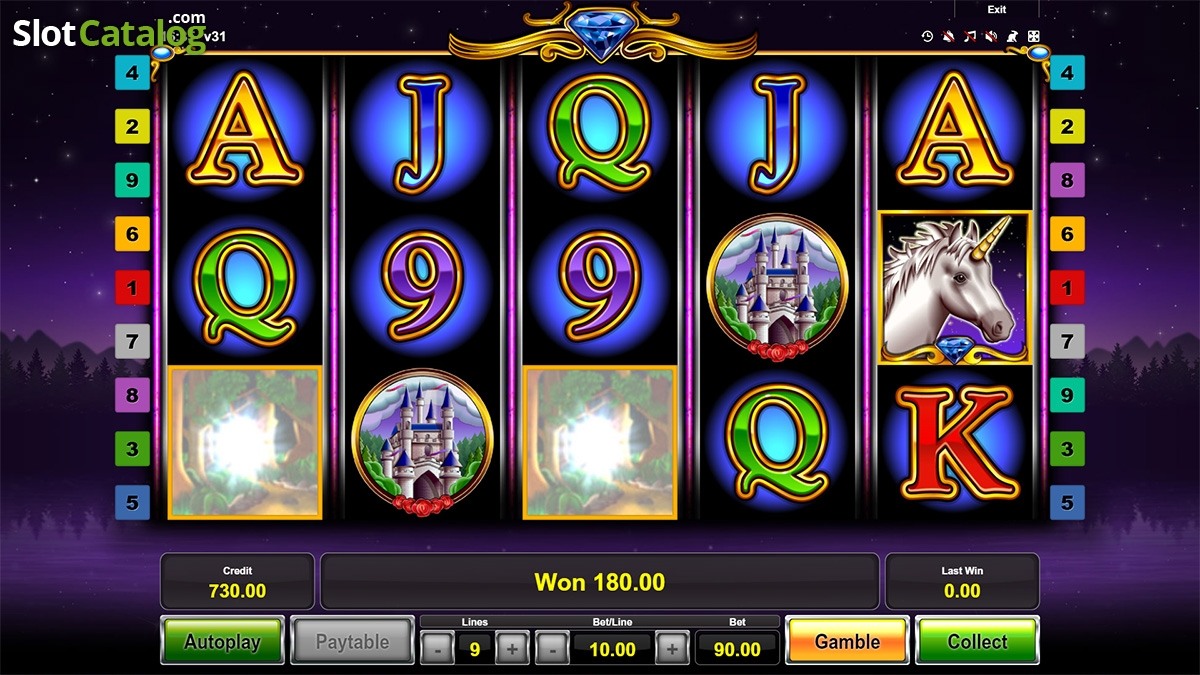The image size is (1200, 675).
Task: Toggle the muted bell notification sounds
Action: point(948,36)
